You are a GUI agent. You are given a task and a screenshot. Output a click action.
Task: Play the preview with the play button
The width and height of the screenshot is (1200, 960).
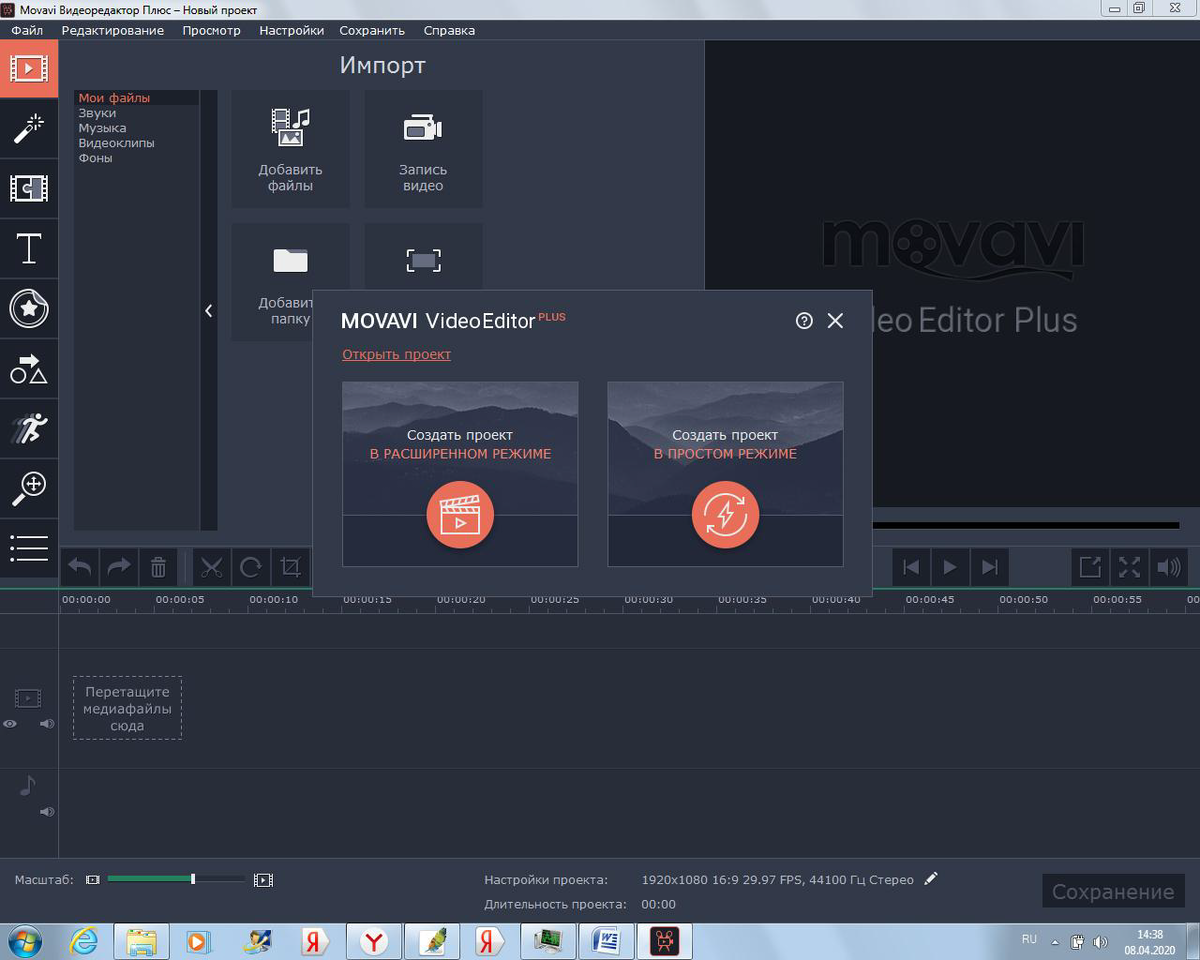click(949, 567)
